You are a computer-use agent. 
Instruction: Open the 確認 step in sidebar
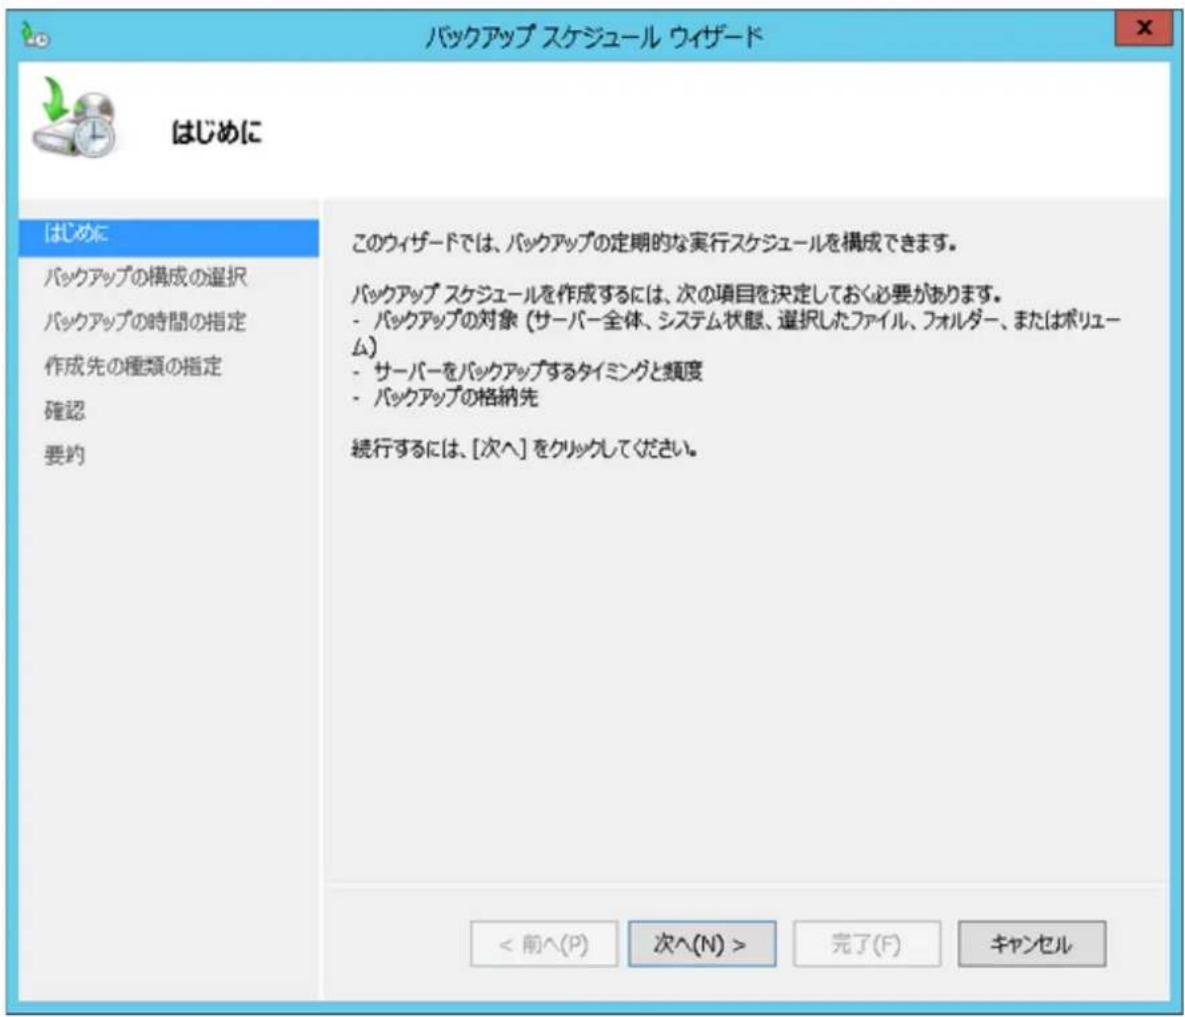click(x=64, y=411)
